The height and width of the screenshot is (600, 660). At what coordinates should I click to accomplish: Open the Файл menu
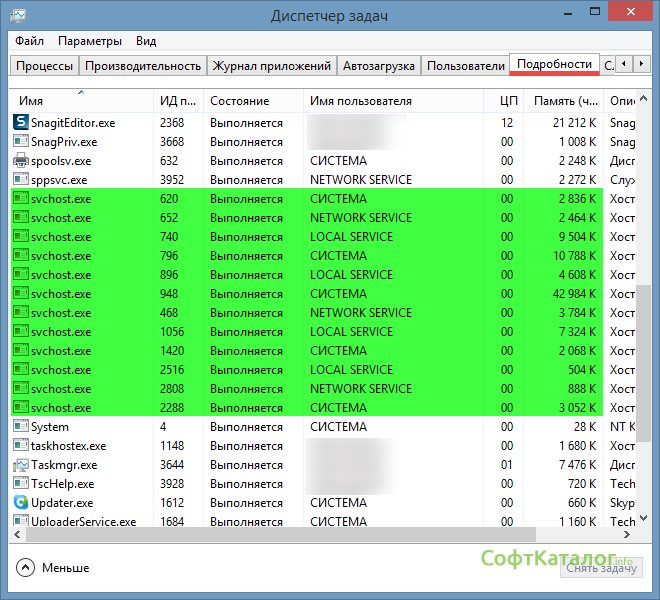pyautogui.click(x=29, y=41)
